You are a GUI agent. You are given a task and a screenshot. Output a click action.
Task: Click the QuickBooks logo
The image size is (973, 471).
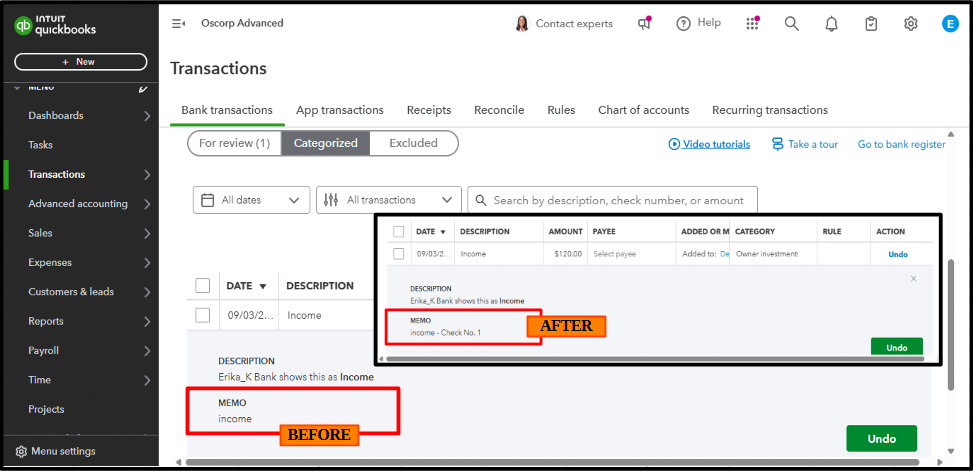(55, 25)
